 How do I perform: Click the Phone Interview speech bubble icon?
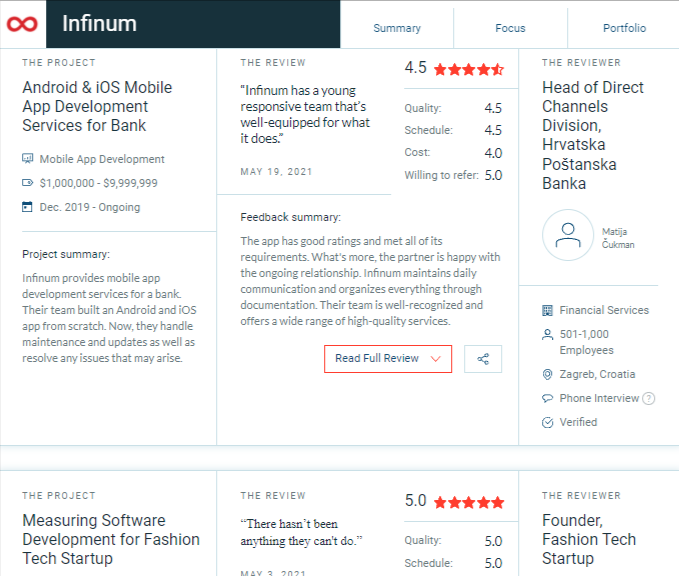click(x=547, y=398)
